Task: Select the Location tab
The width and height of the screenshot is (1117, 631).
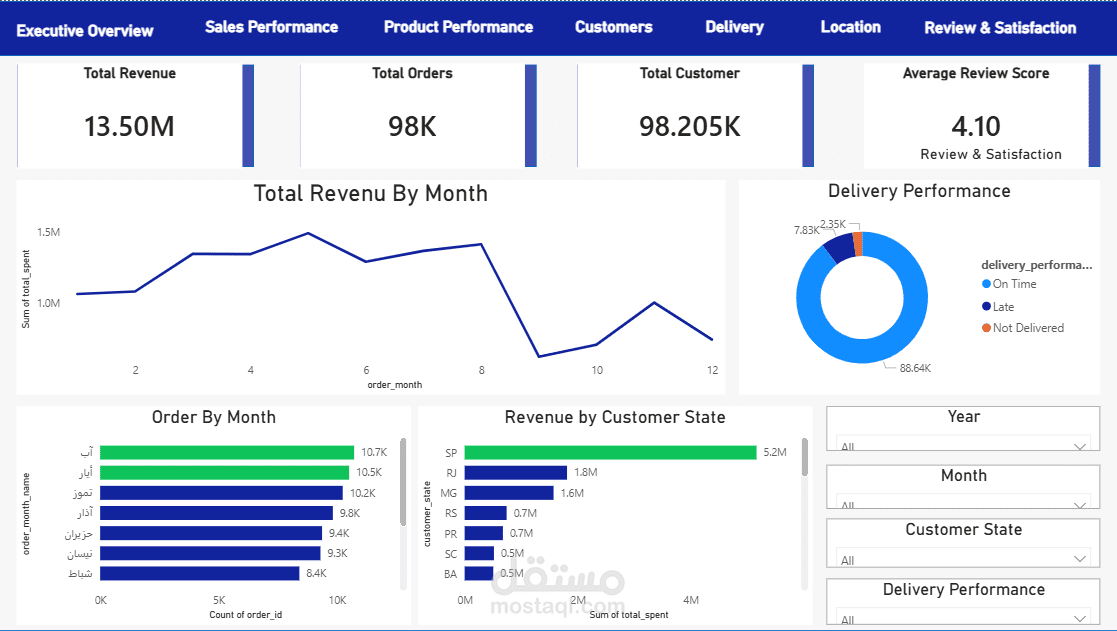Action: click(851, 27)
